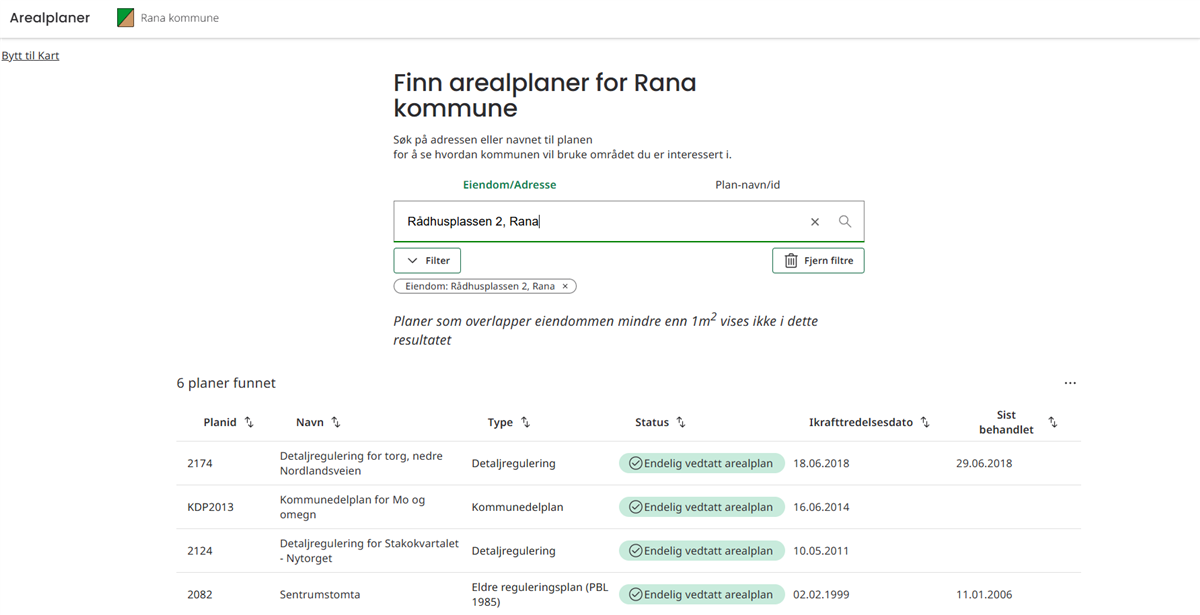Open plan 2174 Detaljregulering for torg row
The image size is (1200, 615).
coord(362,463)
